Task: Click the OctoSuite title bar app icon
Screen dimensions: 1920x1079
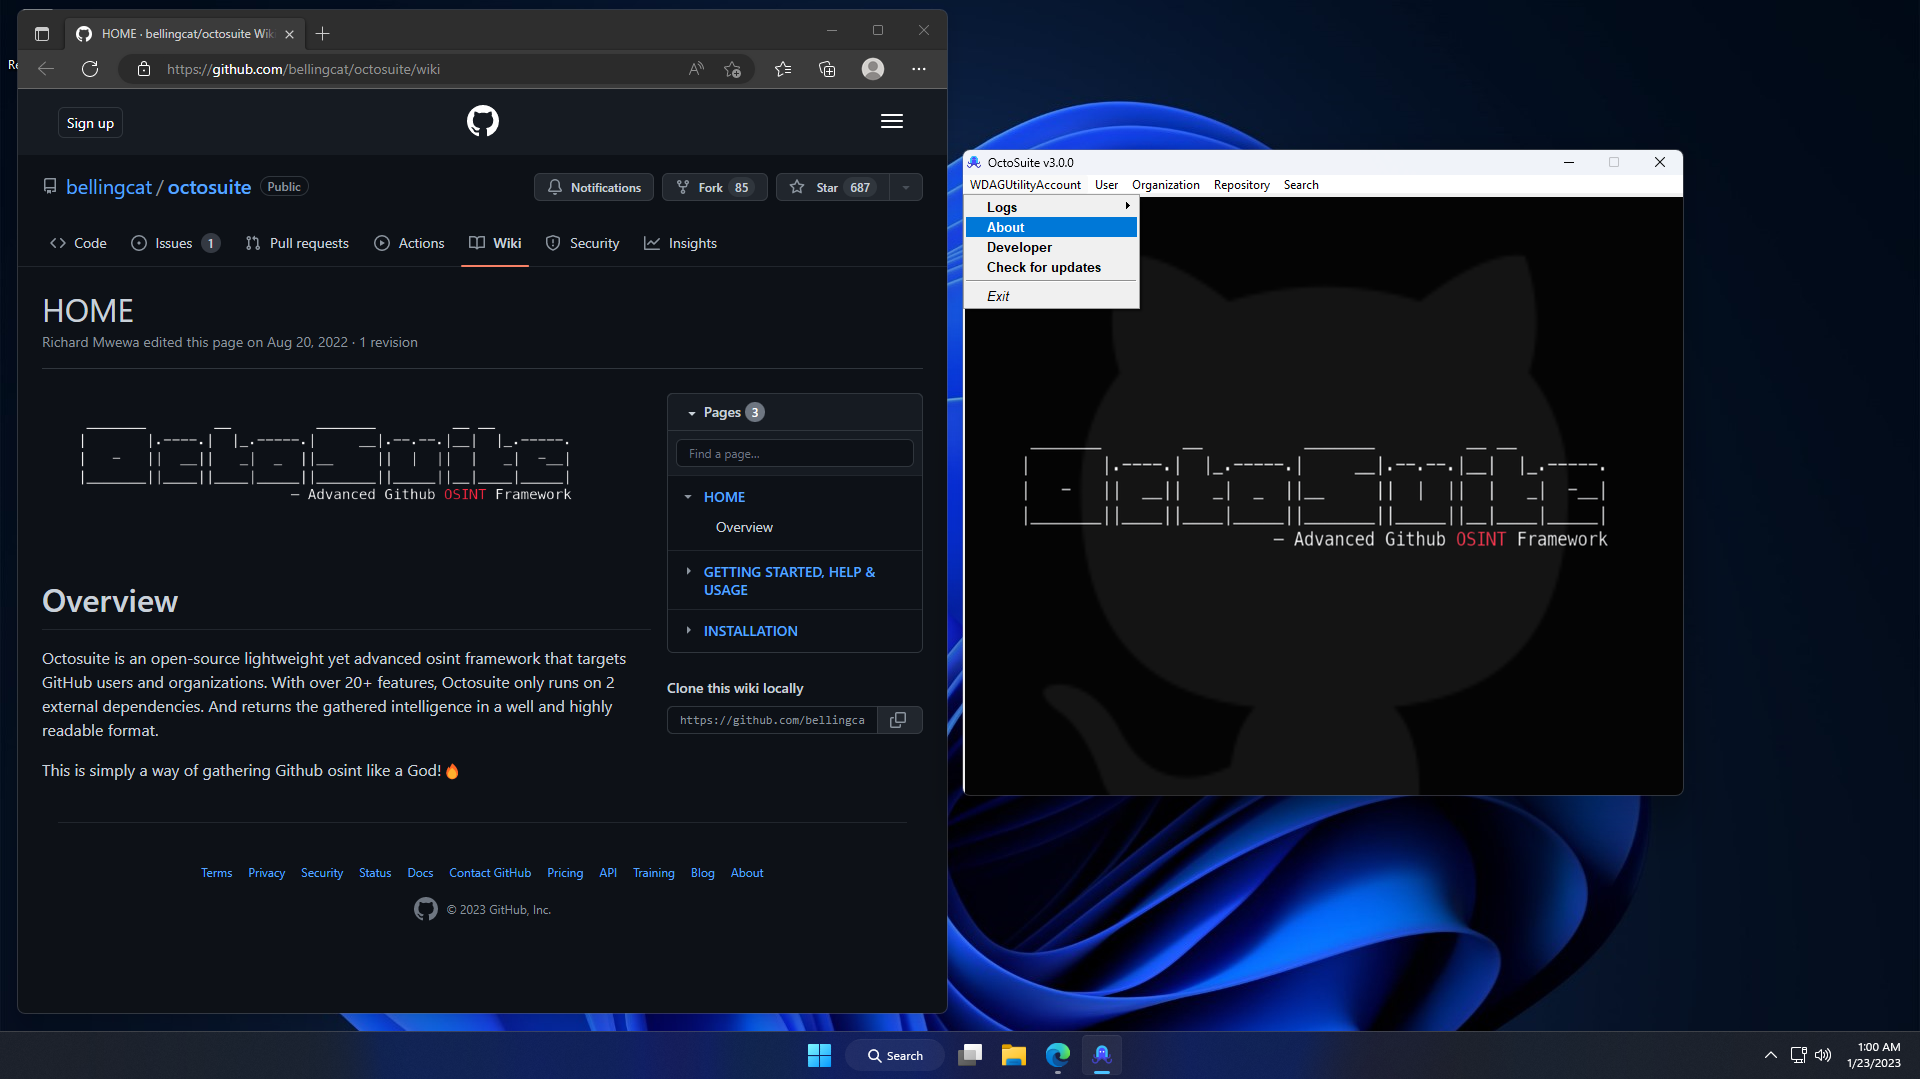Action: pyautogui.click(x=974, y=162)
